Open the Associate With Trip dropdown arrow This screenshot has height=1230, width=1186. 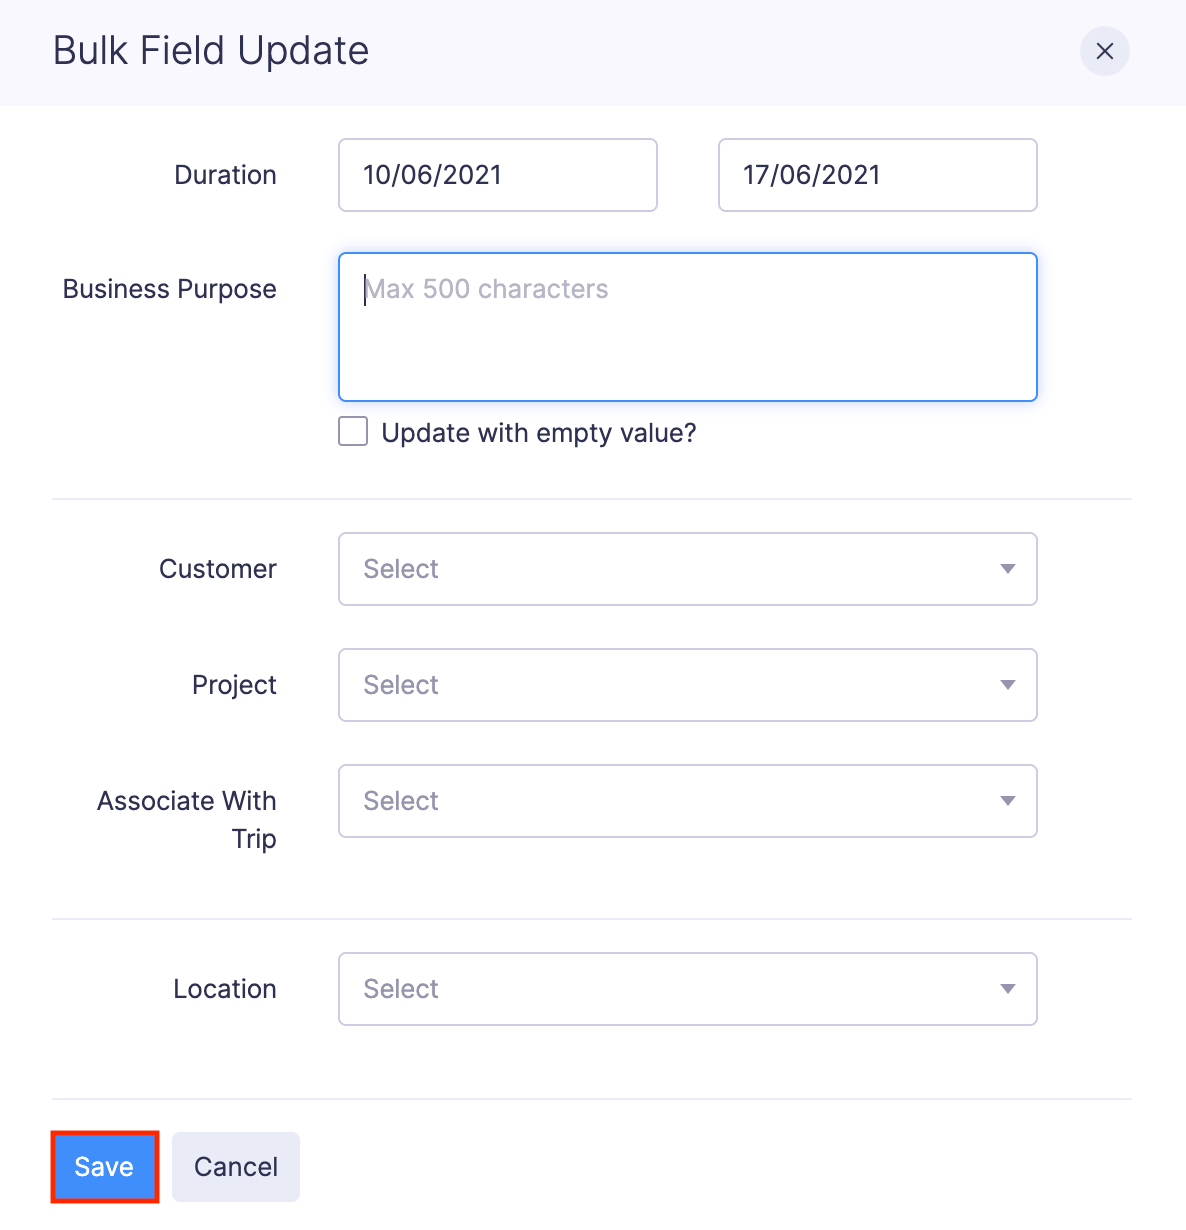click(1008, 801)
